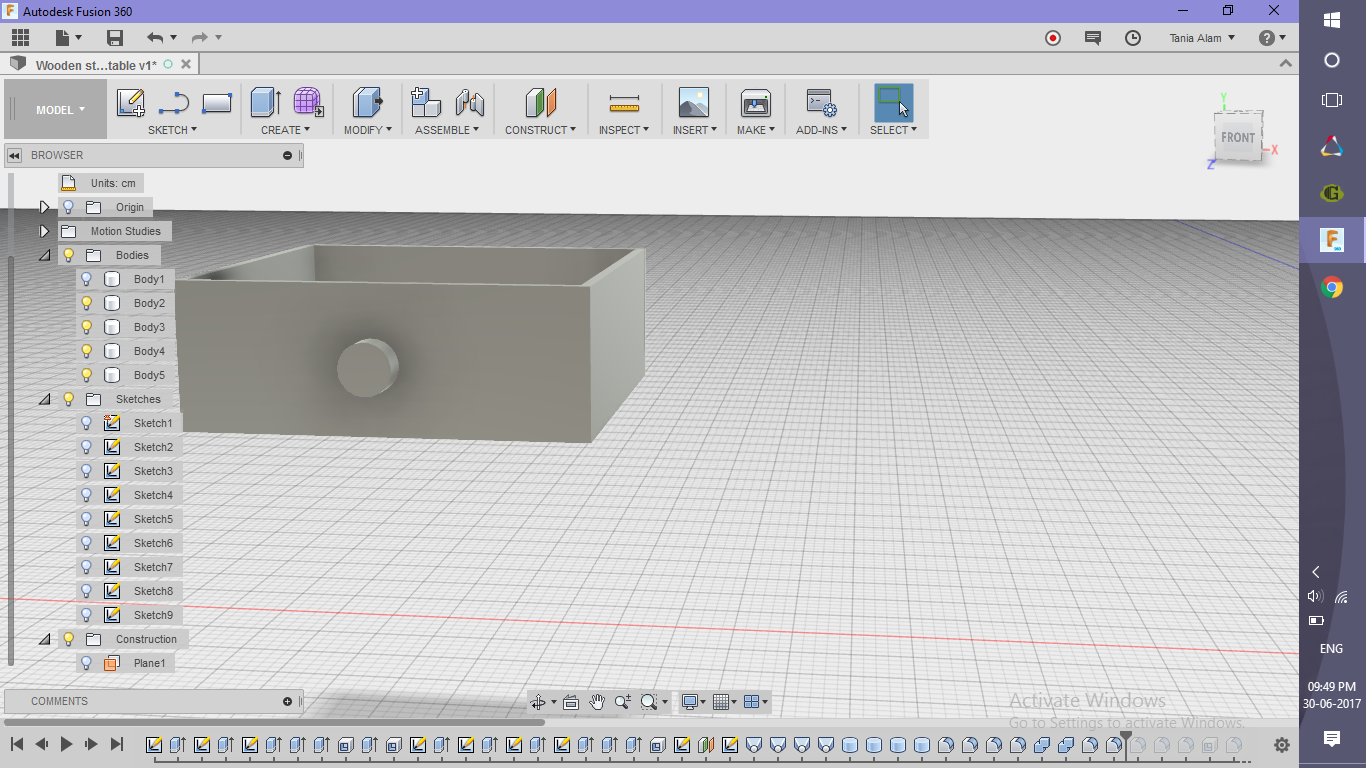Toggle the Origin folder light bulb
Image resolution: width=1366 pixels, height=768 pixels.
pos(69,207)
